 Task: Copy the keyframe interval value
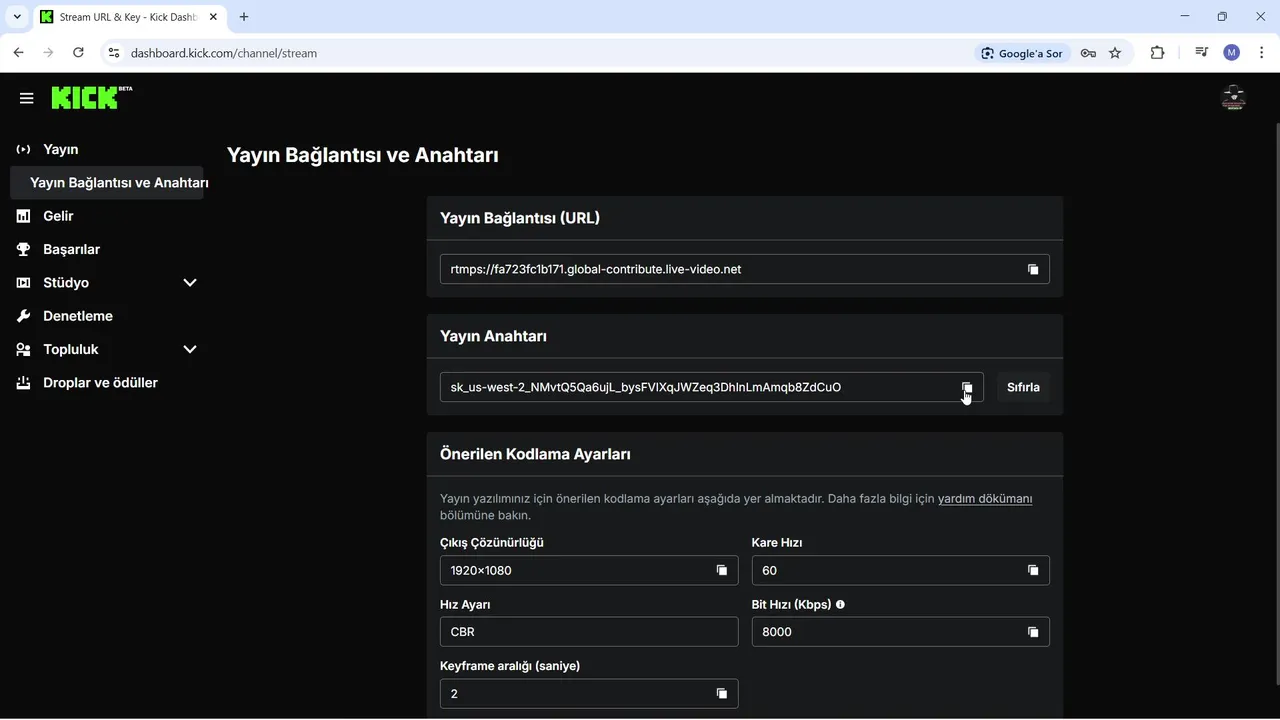tap(721, 693)
